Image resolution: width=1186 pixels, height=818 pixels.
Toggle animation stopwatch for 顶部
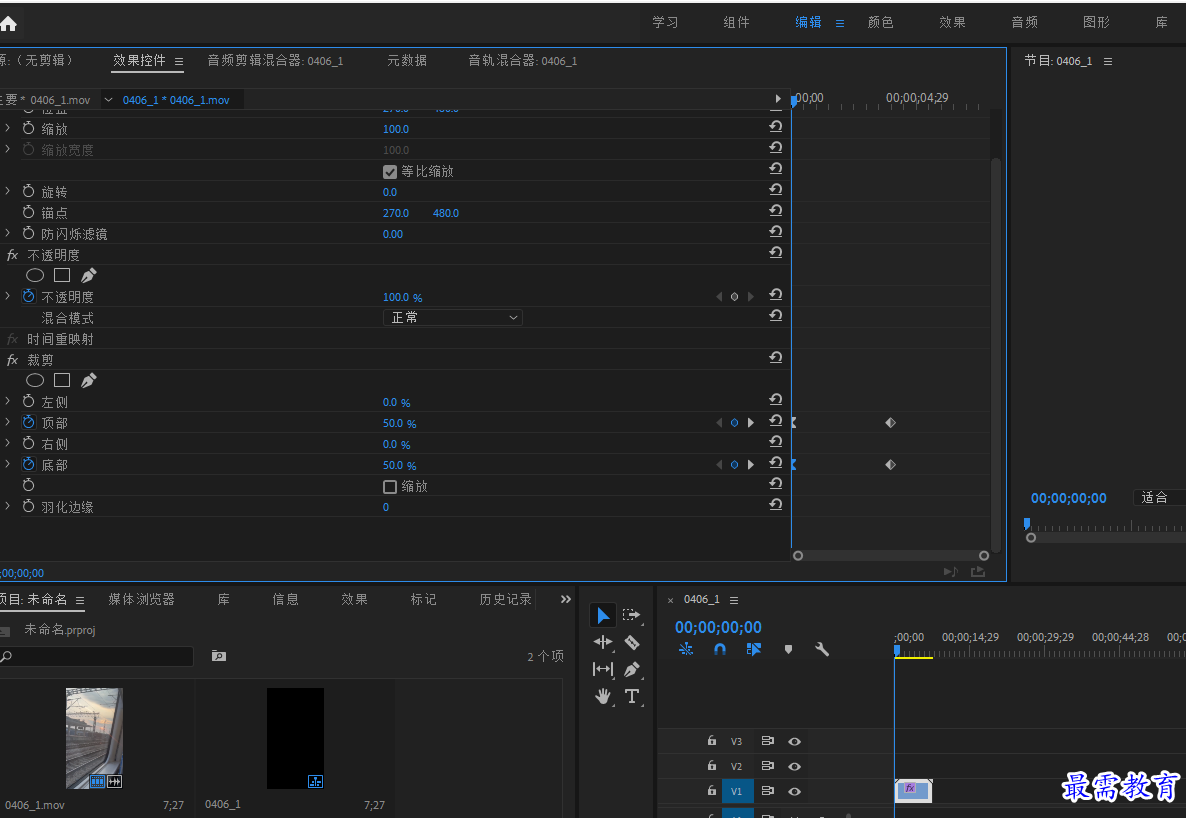[29, 422]
